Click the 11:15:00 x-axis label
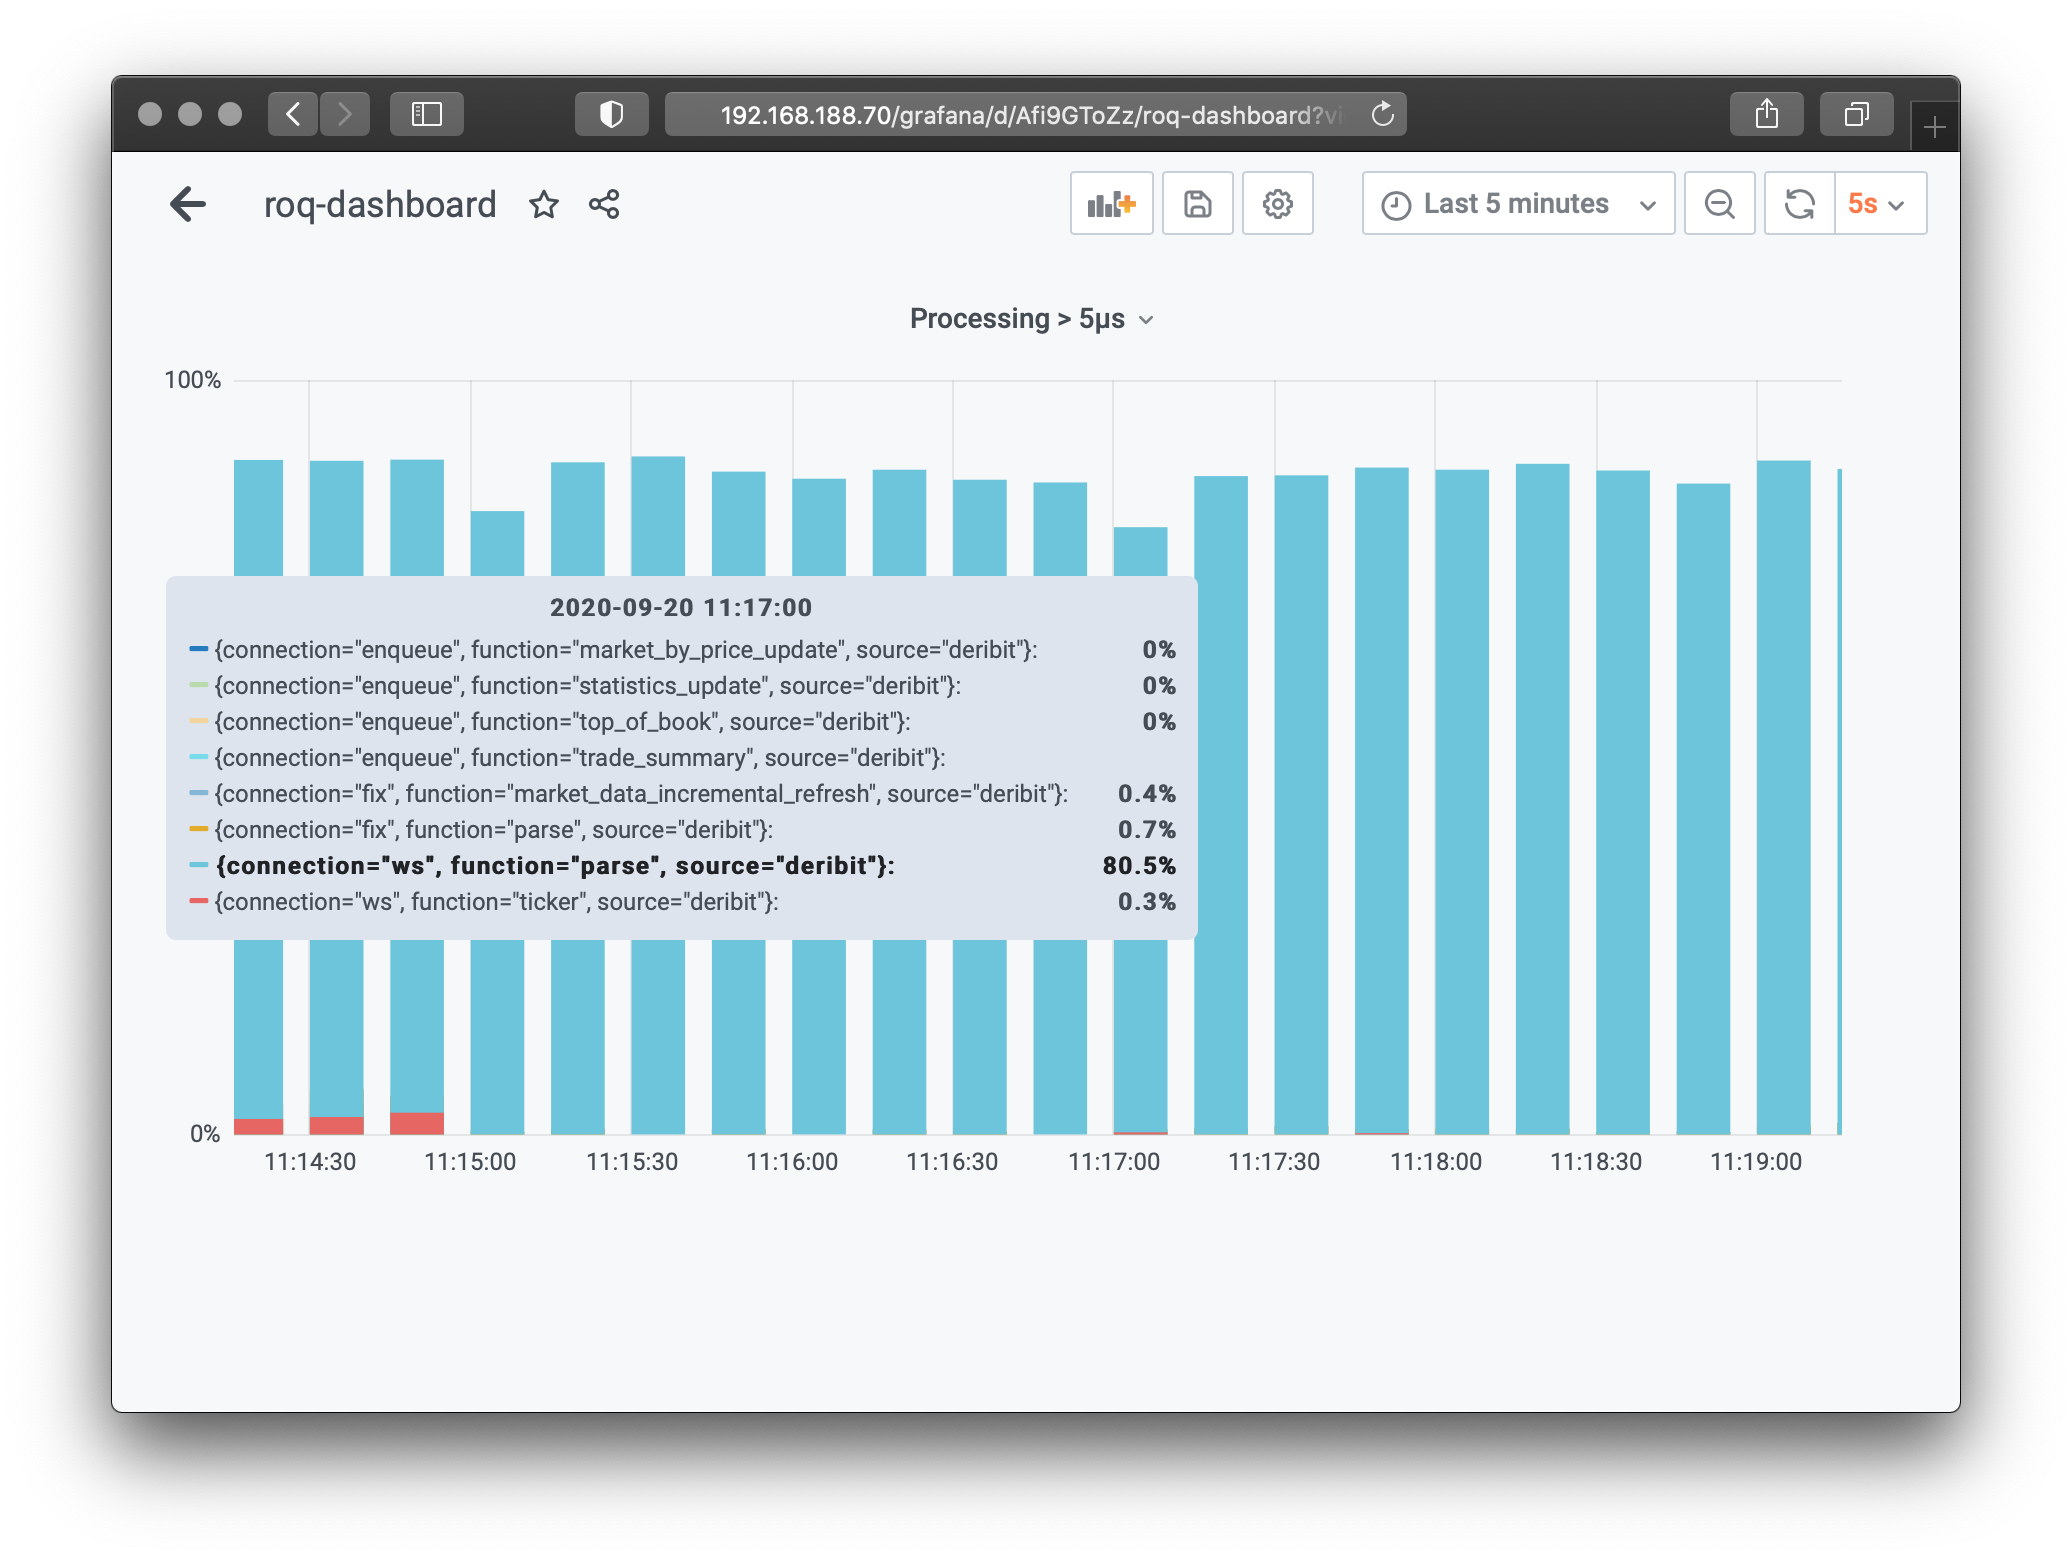2072x1560 pixels. click(x=470, y=1162)
